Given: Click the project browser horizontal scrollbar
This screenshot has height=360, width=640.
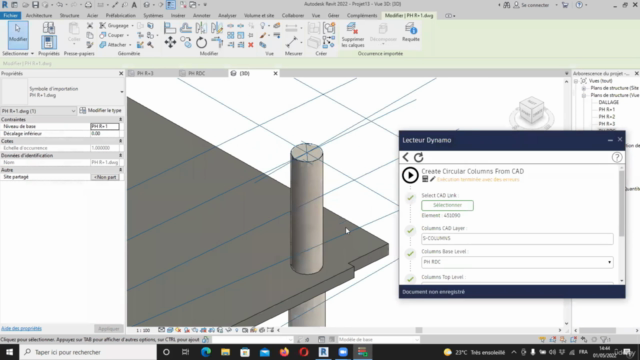Looking at the screenshot, I should tap(598, 330).
